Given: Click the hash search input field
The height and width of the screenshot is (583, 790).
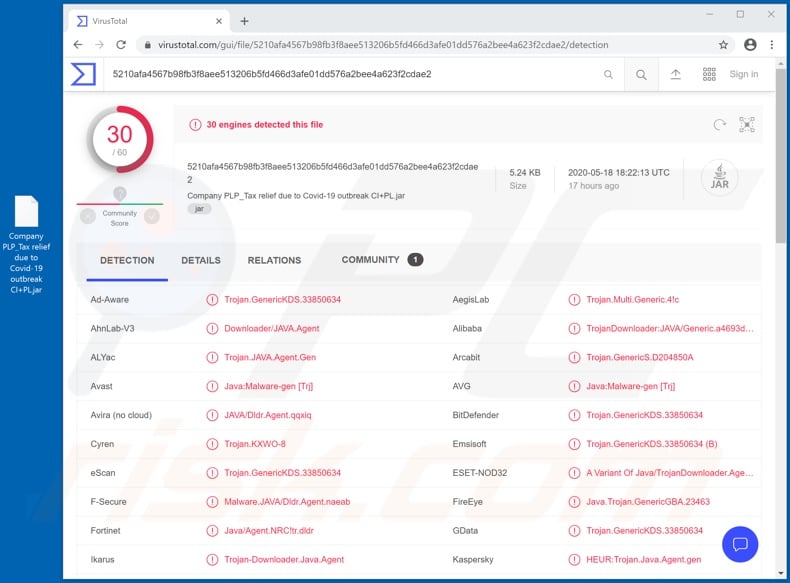Looking at the screenshot, I should click(350, 74).
